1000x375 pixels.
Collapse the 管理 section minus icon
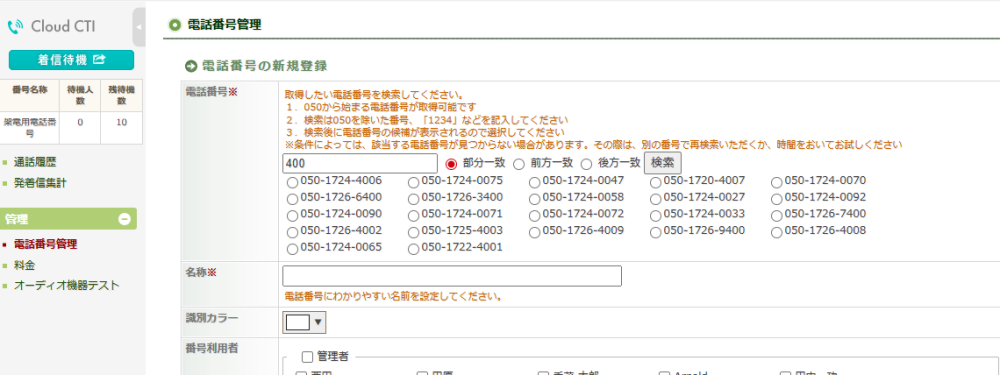124,219
